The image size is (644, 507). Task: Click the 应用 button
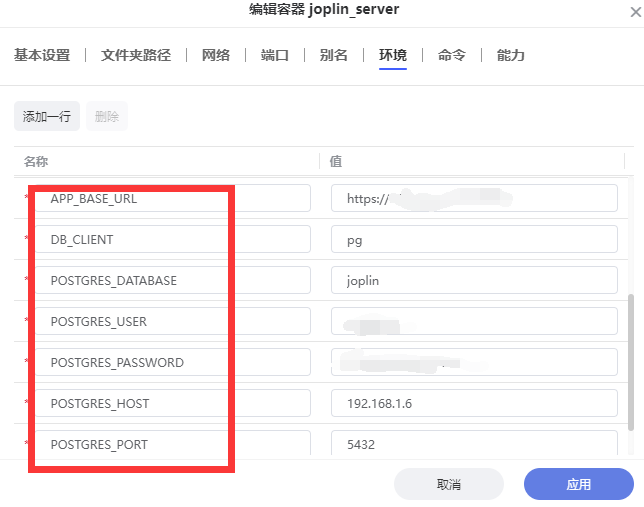tap(579, 484)
